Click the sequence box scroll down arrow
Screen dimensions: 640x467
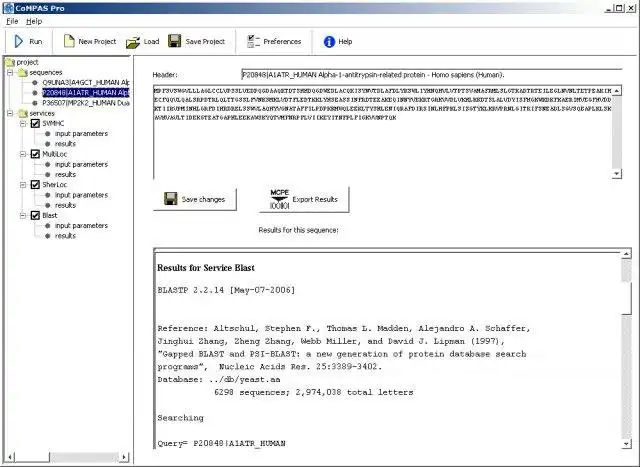(617, 173)
